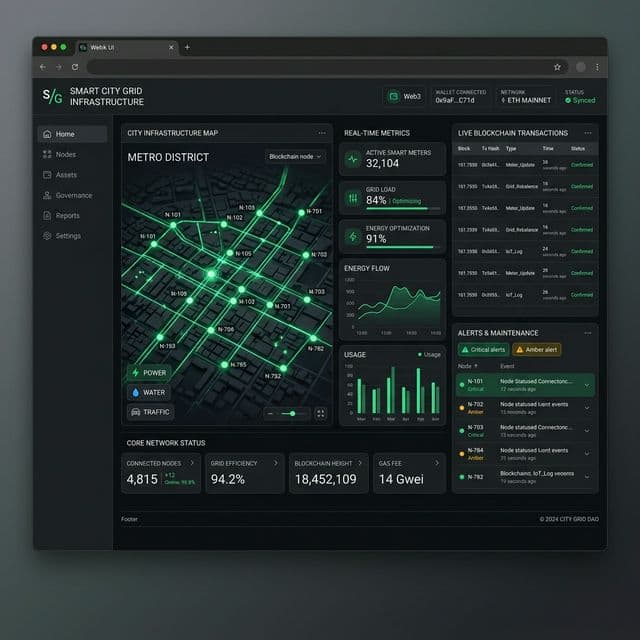Expand the N-702 alert row
The image size is (640, 640).
tap(587, 408)
